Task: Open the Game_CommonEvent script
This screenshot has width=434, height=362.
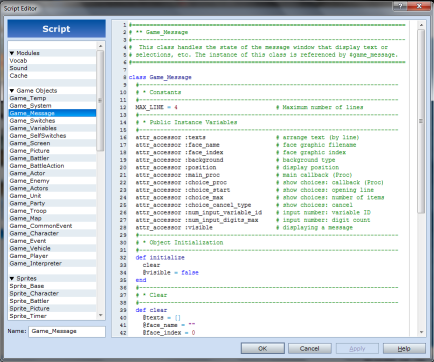Action: point(52,226)
